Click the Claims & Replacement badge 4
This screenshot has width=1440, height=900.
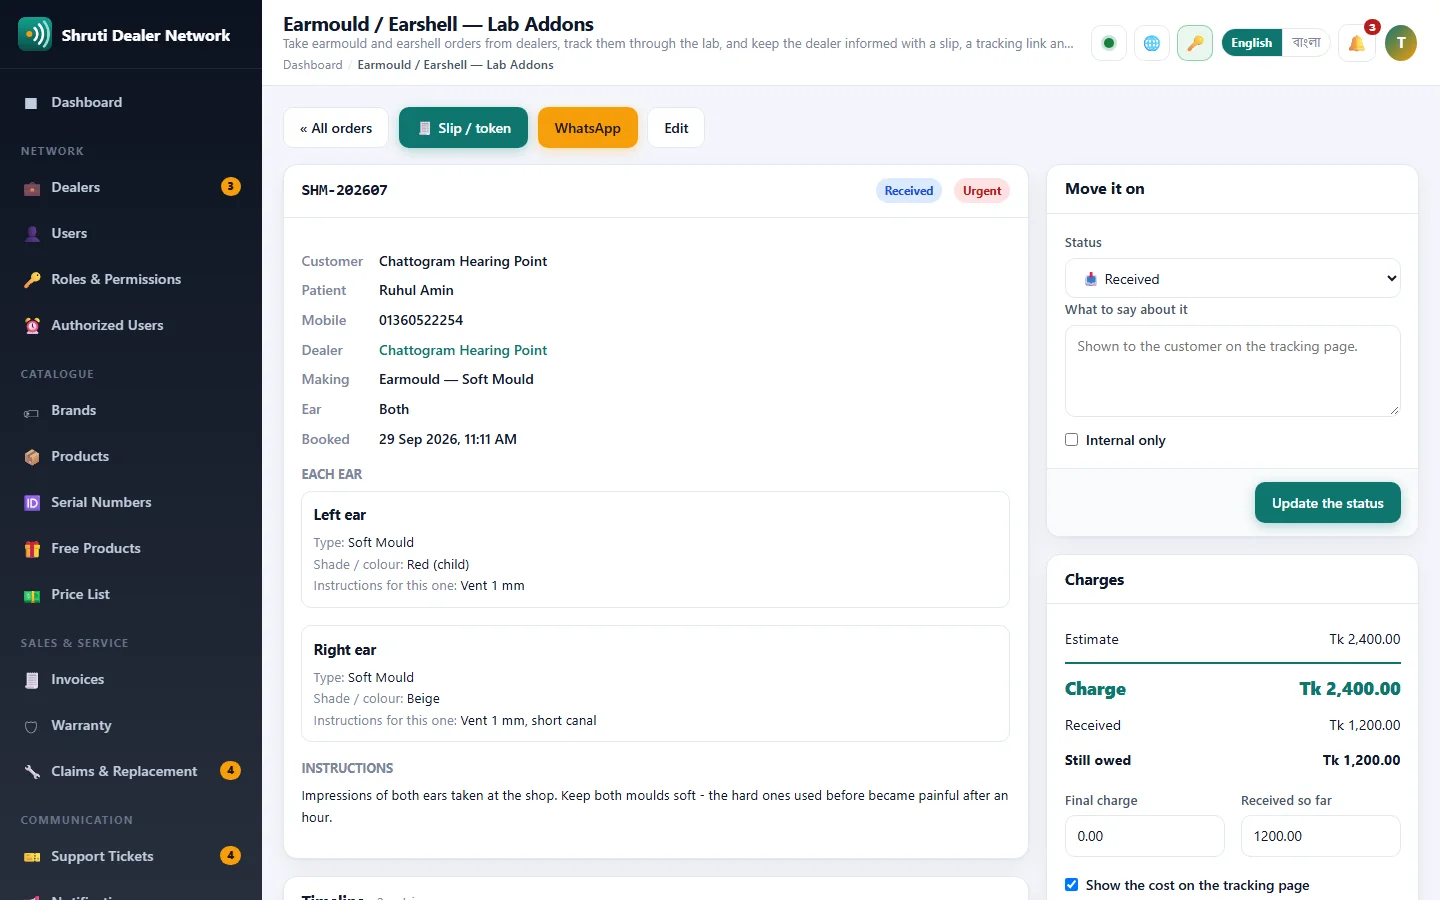point(231,770)
